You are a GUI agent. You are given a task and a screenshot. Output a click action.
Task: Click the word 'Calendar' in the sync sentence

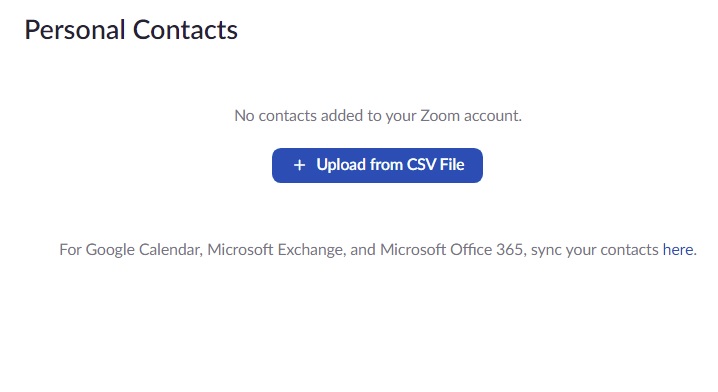coord(169,250)
